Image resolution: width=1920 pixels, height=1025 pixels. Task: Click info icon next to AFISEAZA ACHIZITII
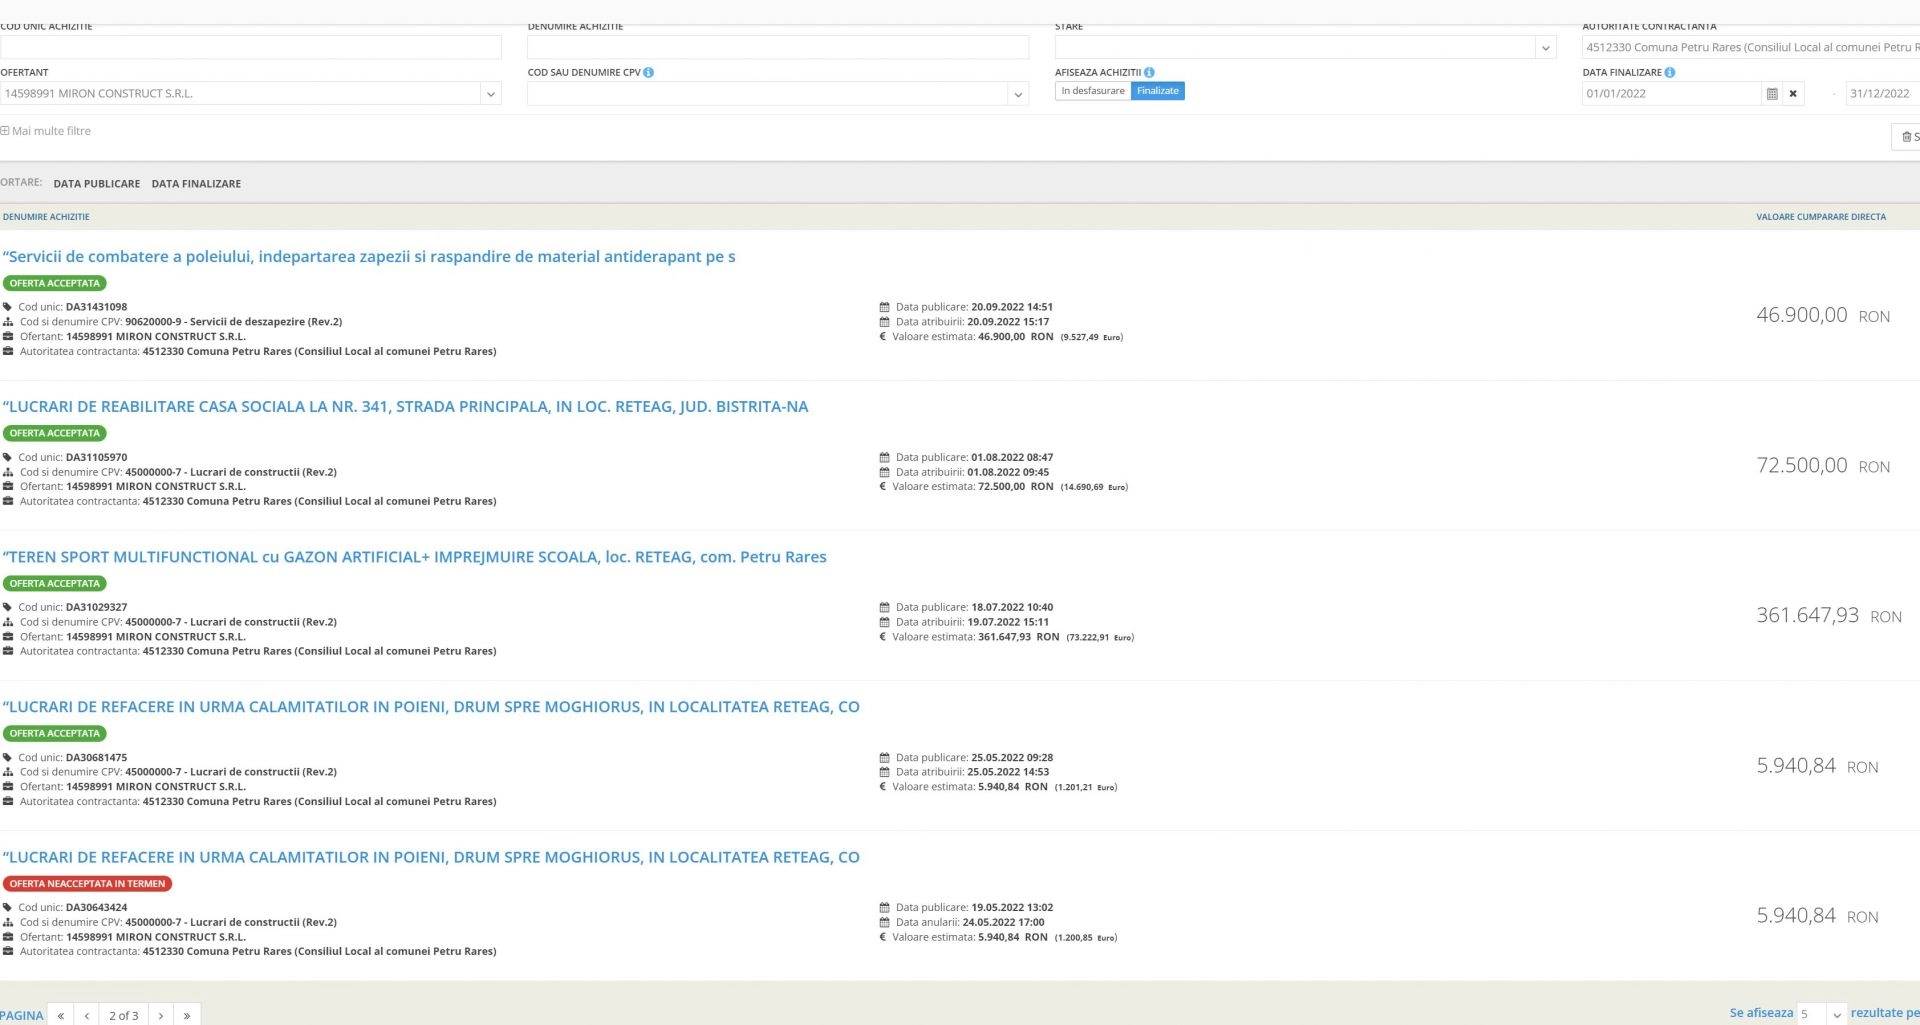(1149, 72)
